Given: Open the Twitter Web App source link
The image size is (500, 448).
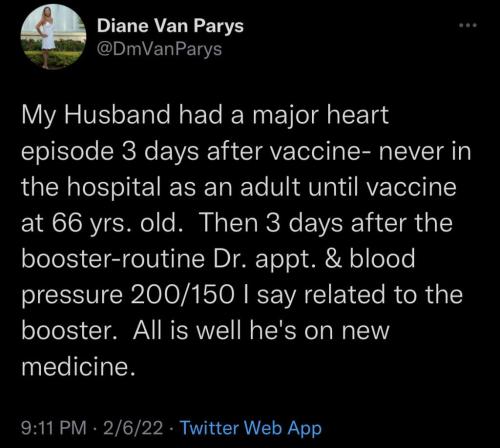Looking at the screenshot, I should click(251, 428).
